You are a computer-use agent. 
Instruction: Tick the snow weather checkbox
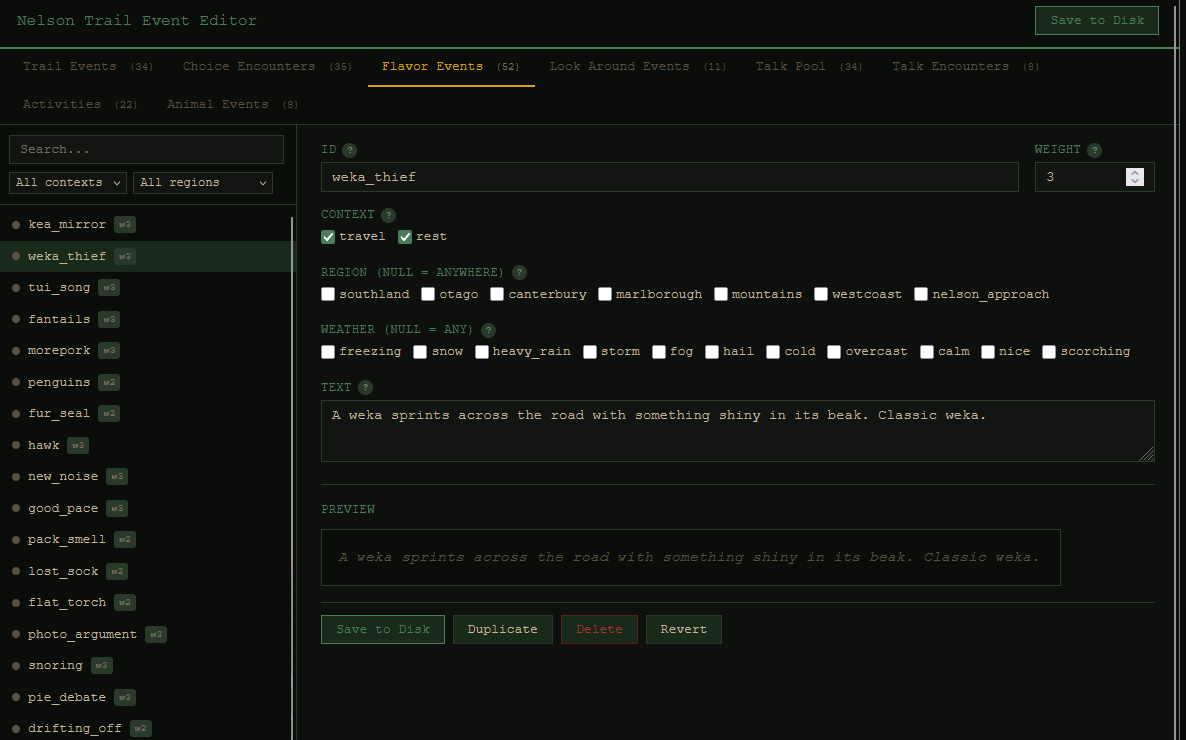(421, 352)
